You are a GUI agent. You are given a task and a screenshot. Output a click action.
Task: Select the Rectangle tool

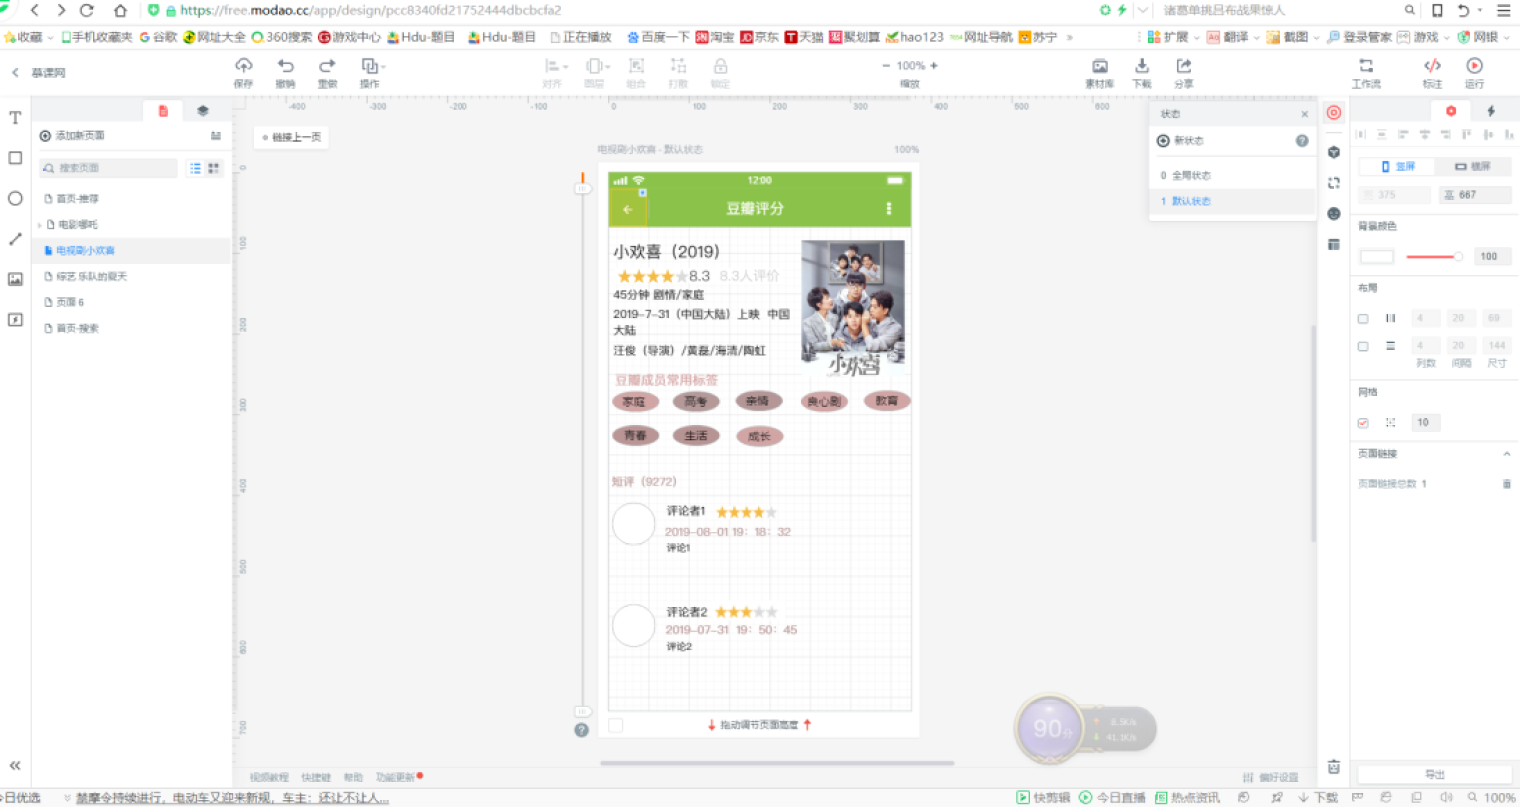click(15, 158)
